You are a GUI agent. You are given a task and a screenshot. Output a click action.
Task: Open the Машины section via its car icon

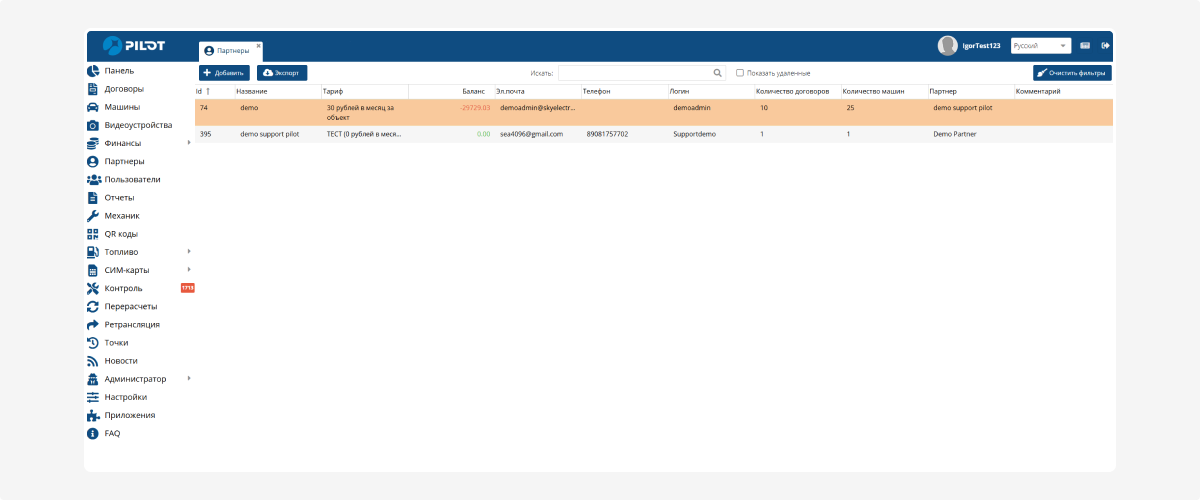click(92, 107)
